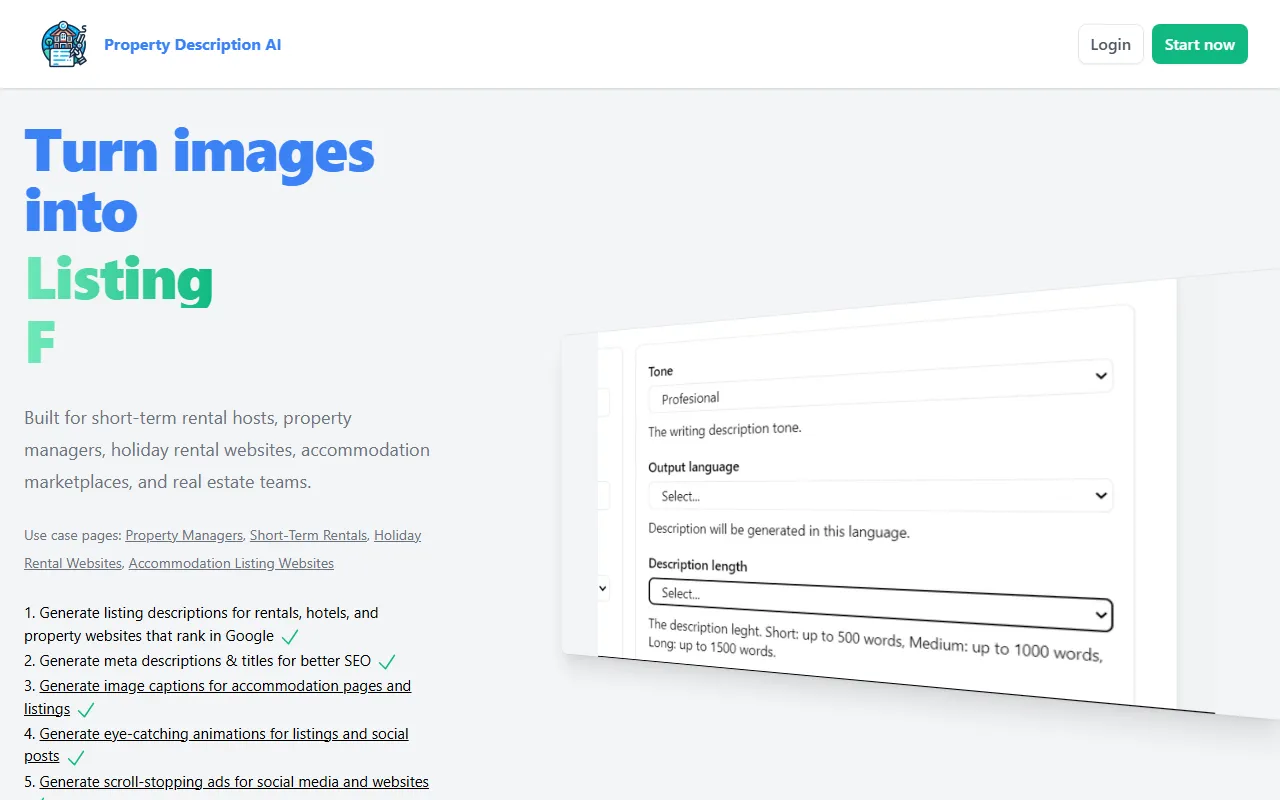Click the checkmark beside meta descriptions for SEO
Screen dimensions: 1280x800
pyautogui.click(x=387, y=662)
